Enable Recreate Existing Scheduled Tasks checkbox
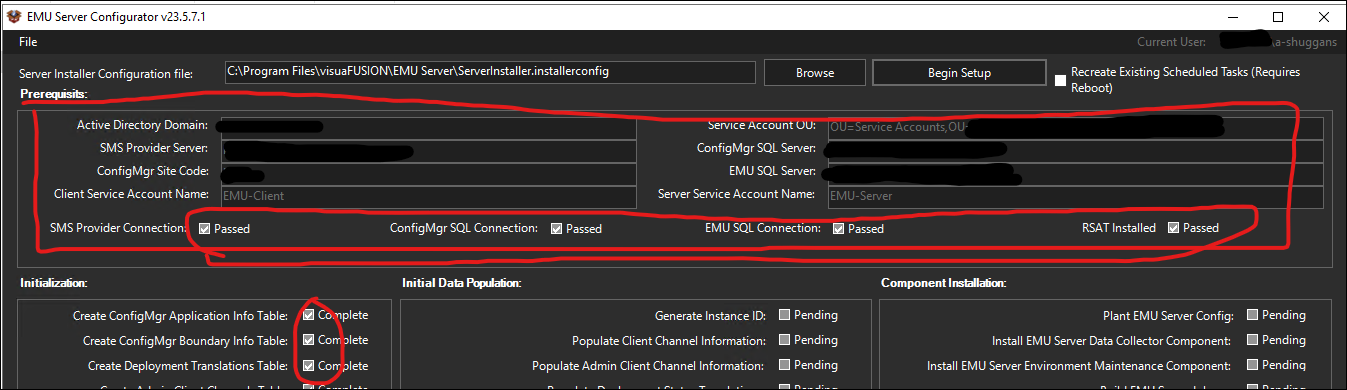1347x390 pixels. [1062, 80]
